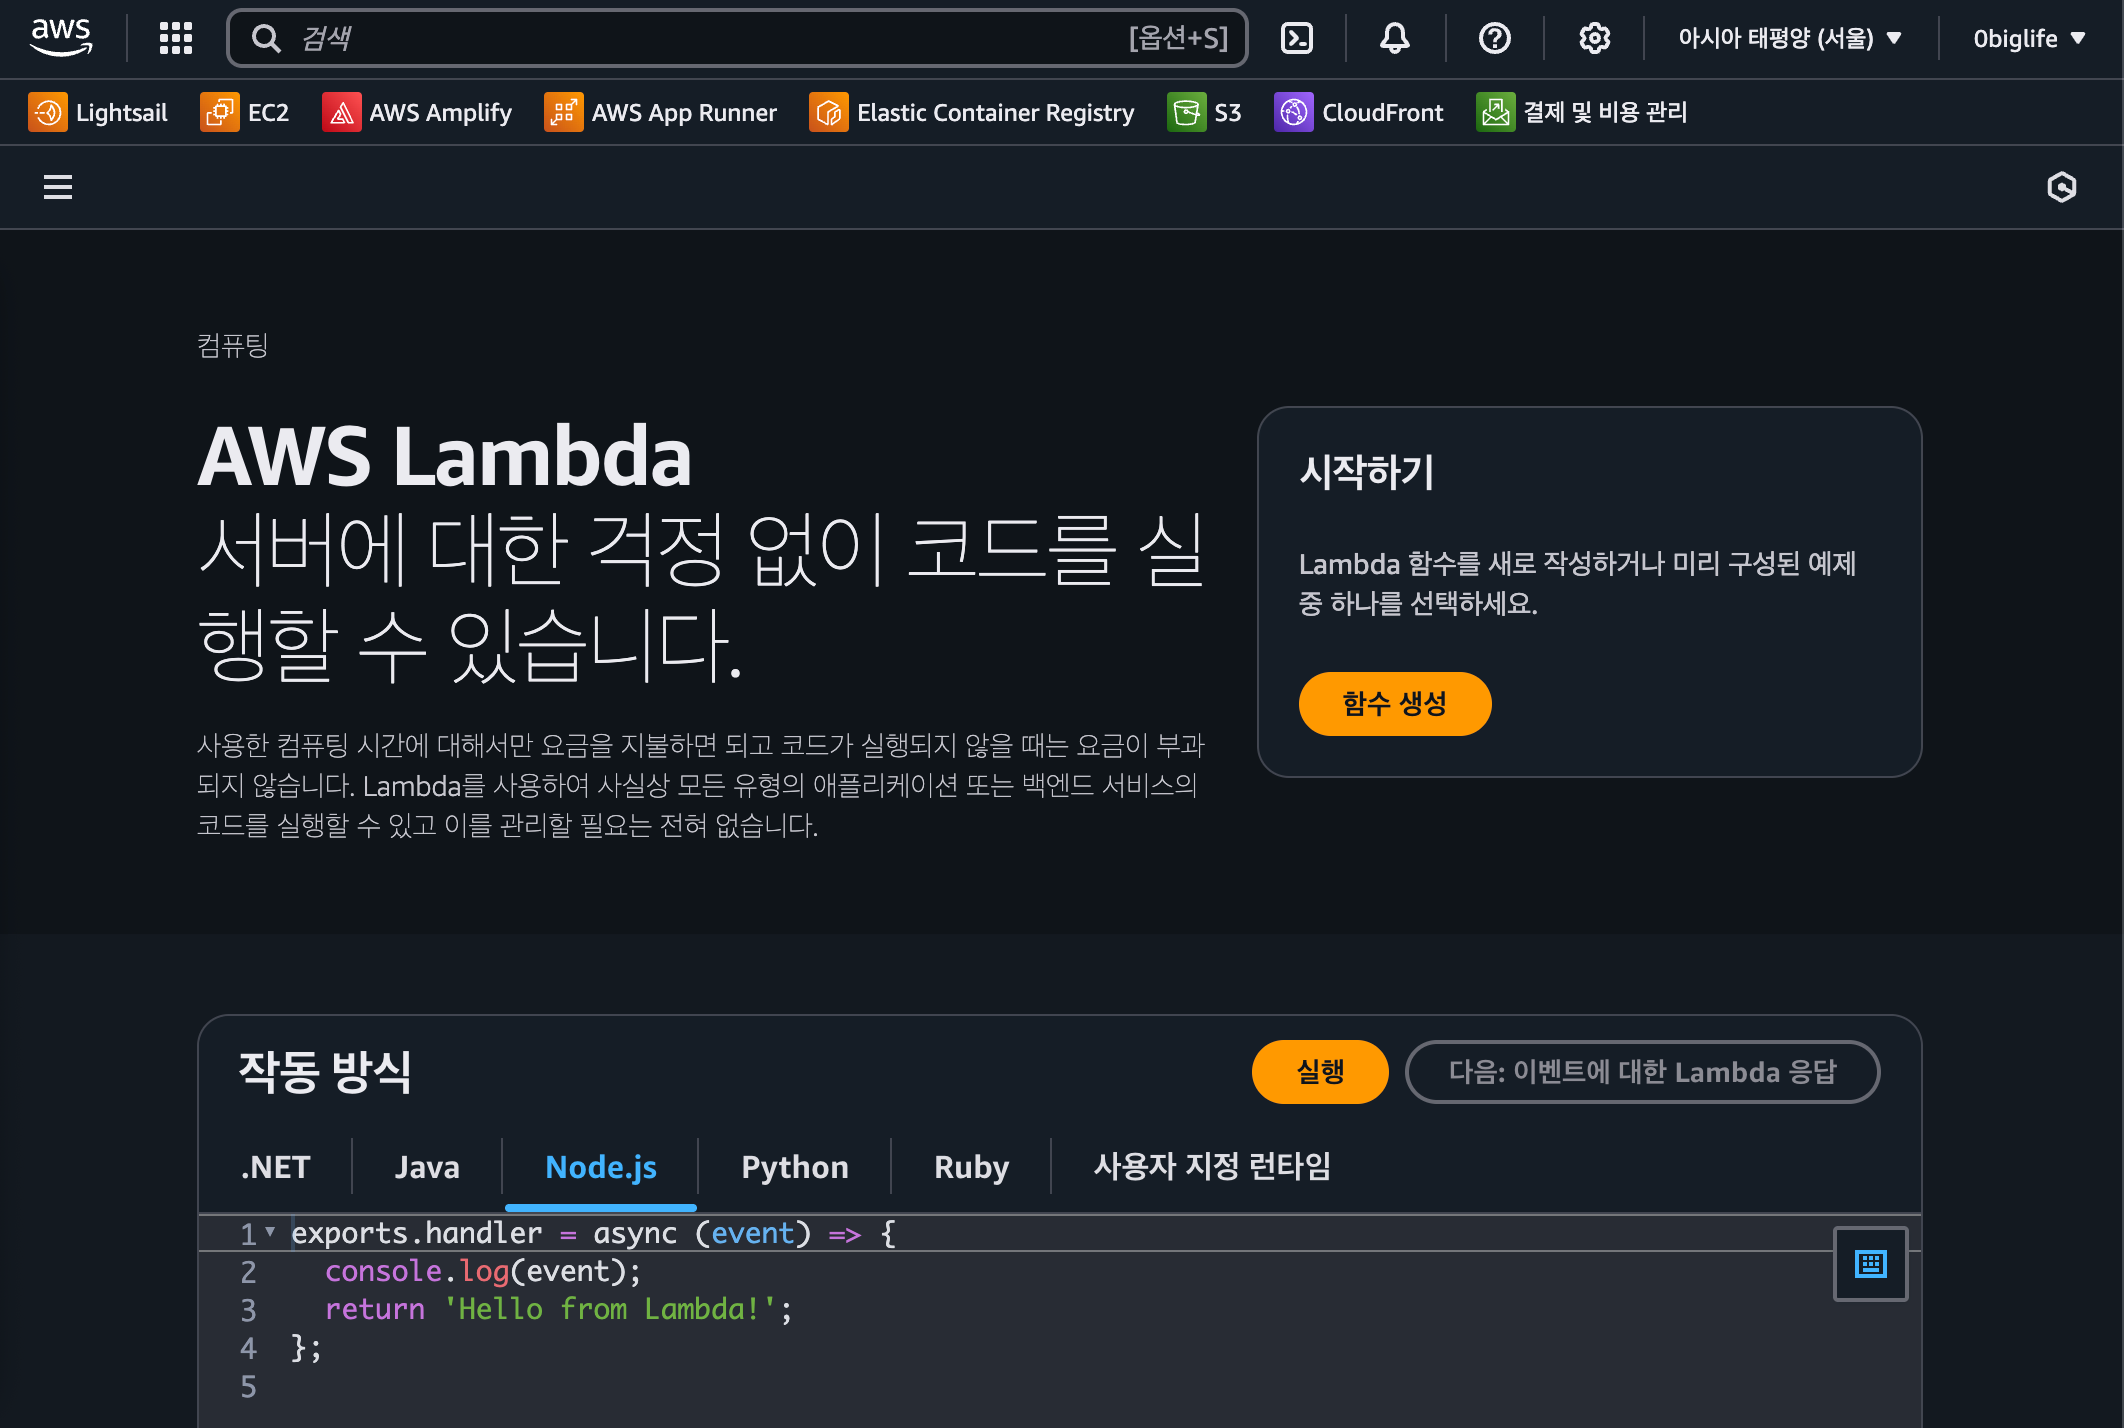Viewport: 2124px width, 1428px height.
Task: Open the hamburger side navigation menu
Action: pos(58,187)
